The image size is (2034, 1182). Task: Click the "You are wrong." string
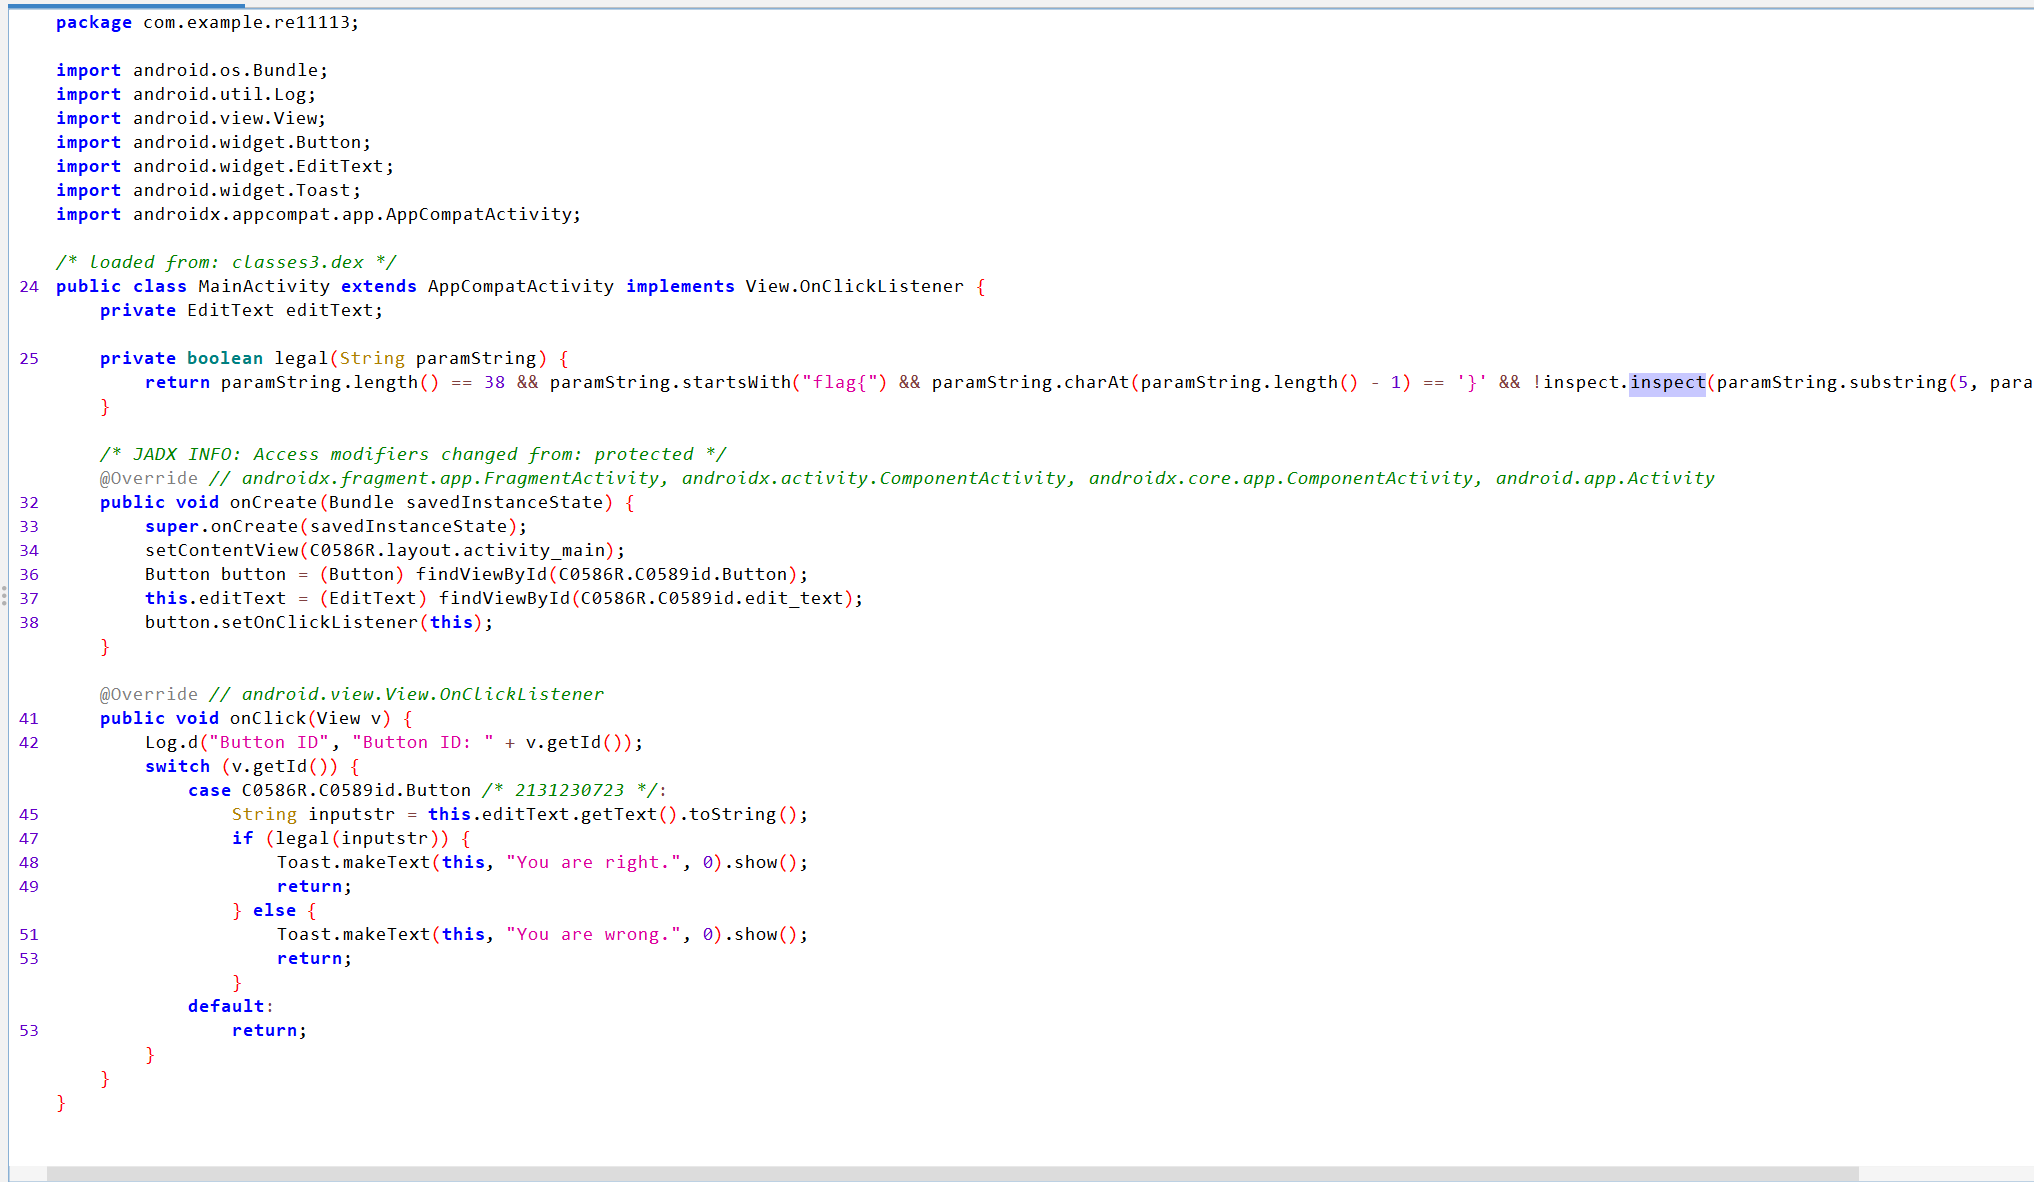(x=594, y=934)
